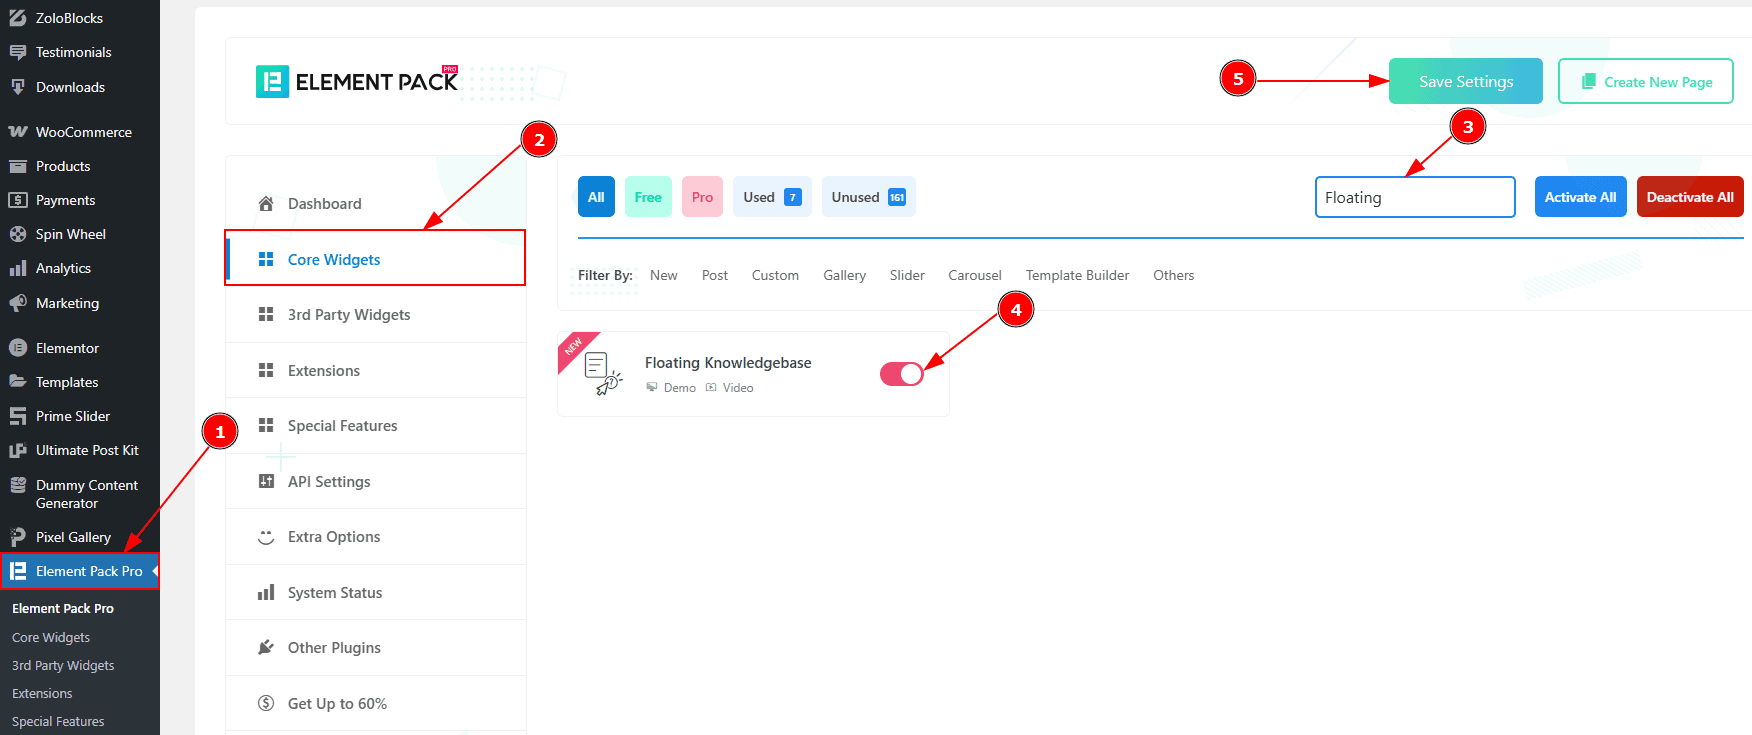
Task: Open the Floating Knowledgebase Demo link
Action: [x=671, y=388]
